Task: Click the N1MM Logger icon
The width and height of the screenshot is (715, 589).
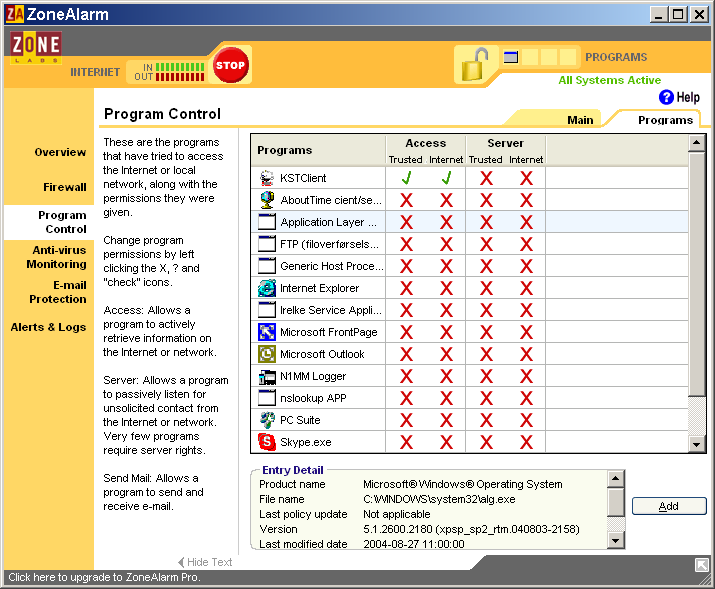Action: coord(267,376)
